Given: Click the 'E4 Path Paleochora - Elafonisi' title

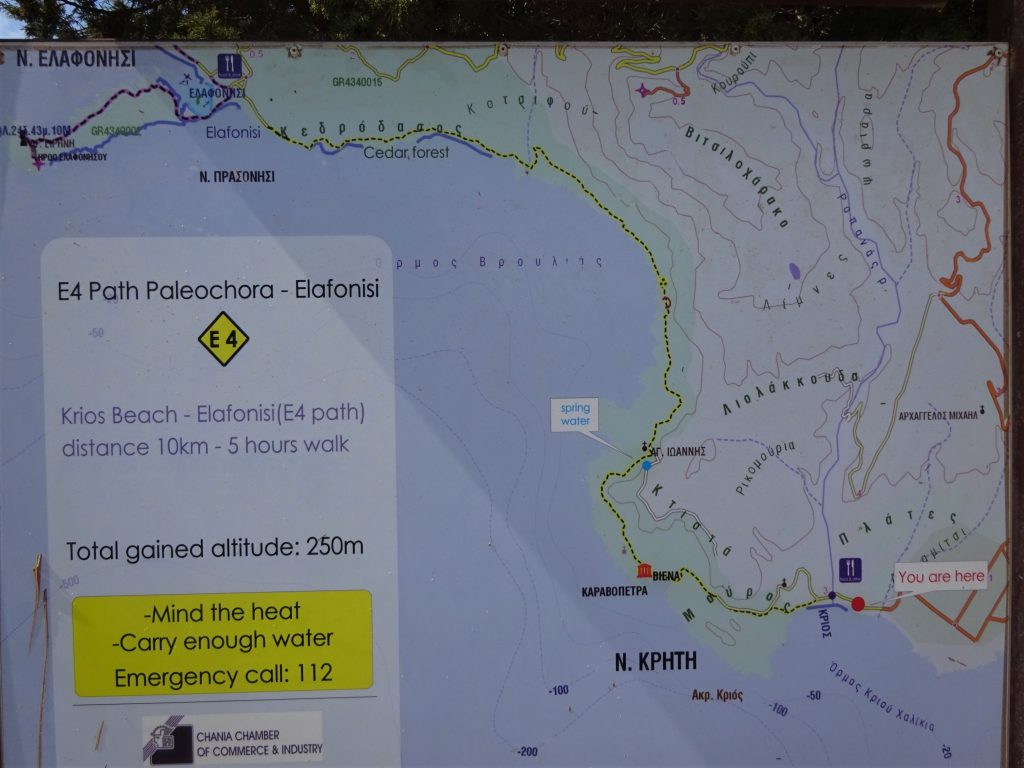Looking at the screenshot, I should (x=219, y=292).
